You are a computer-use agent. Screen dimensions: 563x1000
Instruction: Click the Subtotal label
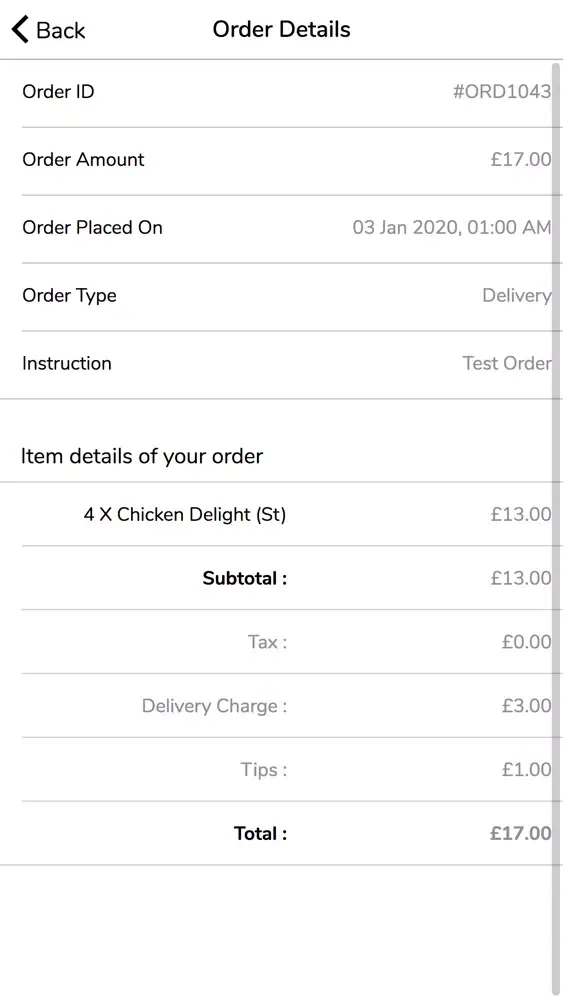tap(245, 578)
